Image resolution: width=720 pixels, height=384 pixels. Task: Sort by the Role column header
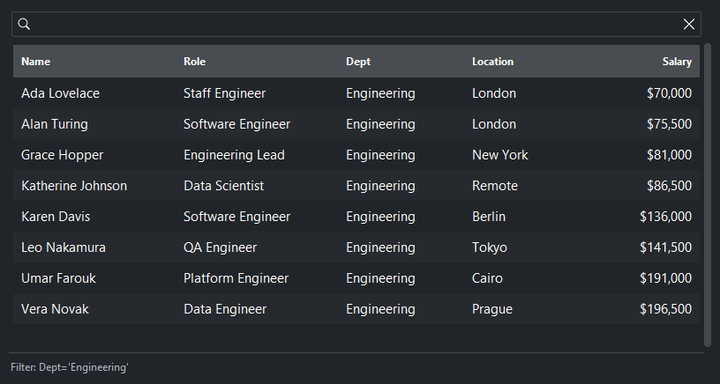coord(194,62)
